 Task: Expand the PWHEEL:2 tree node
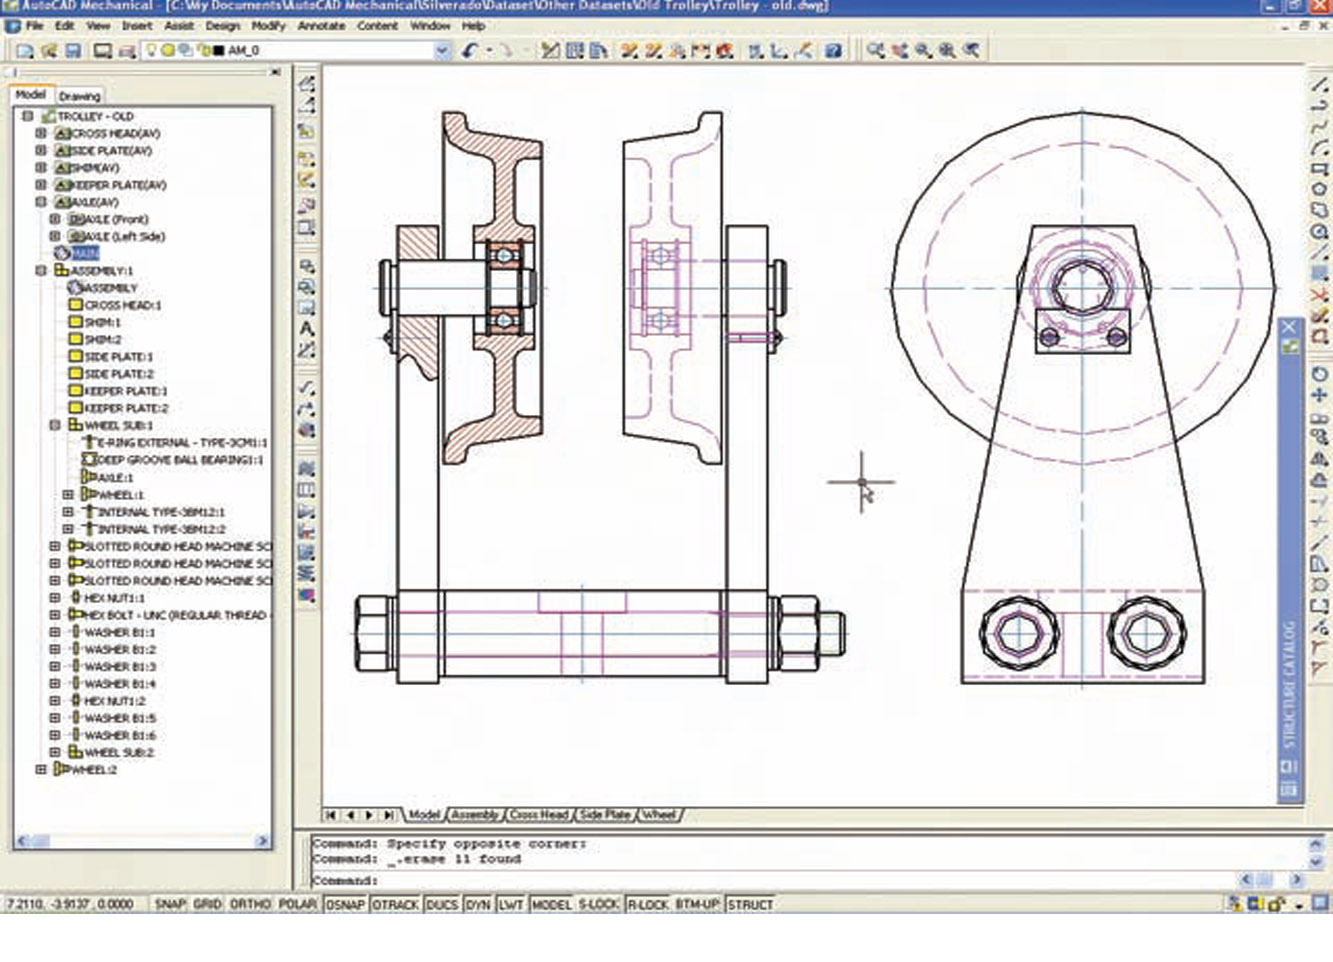pos(41,770)
